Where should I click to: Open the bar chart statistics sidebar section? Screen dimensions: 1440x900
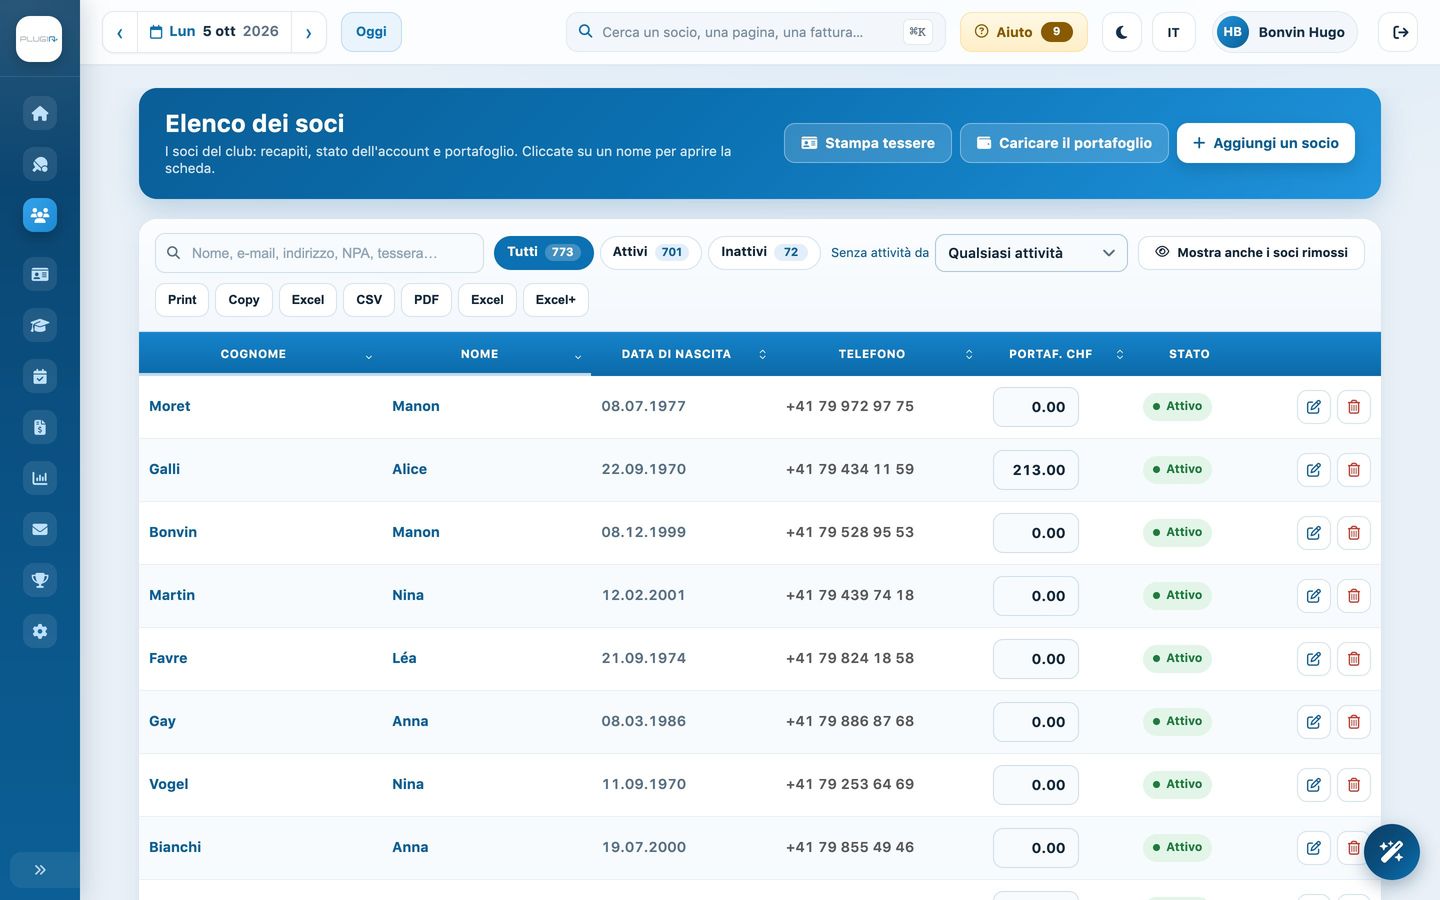tap(40, 478)
